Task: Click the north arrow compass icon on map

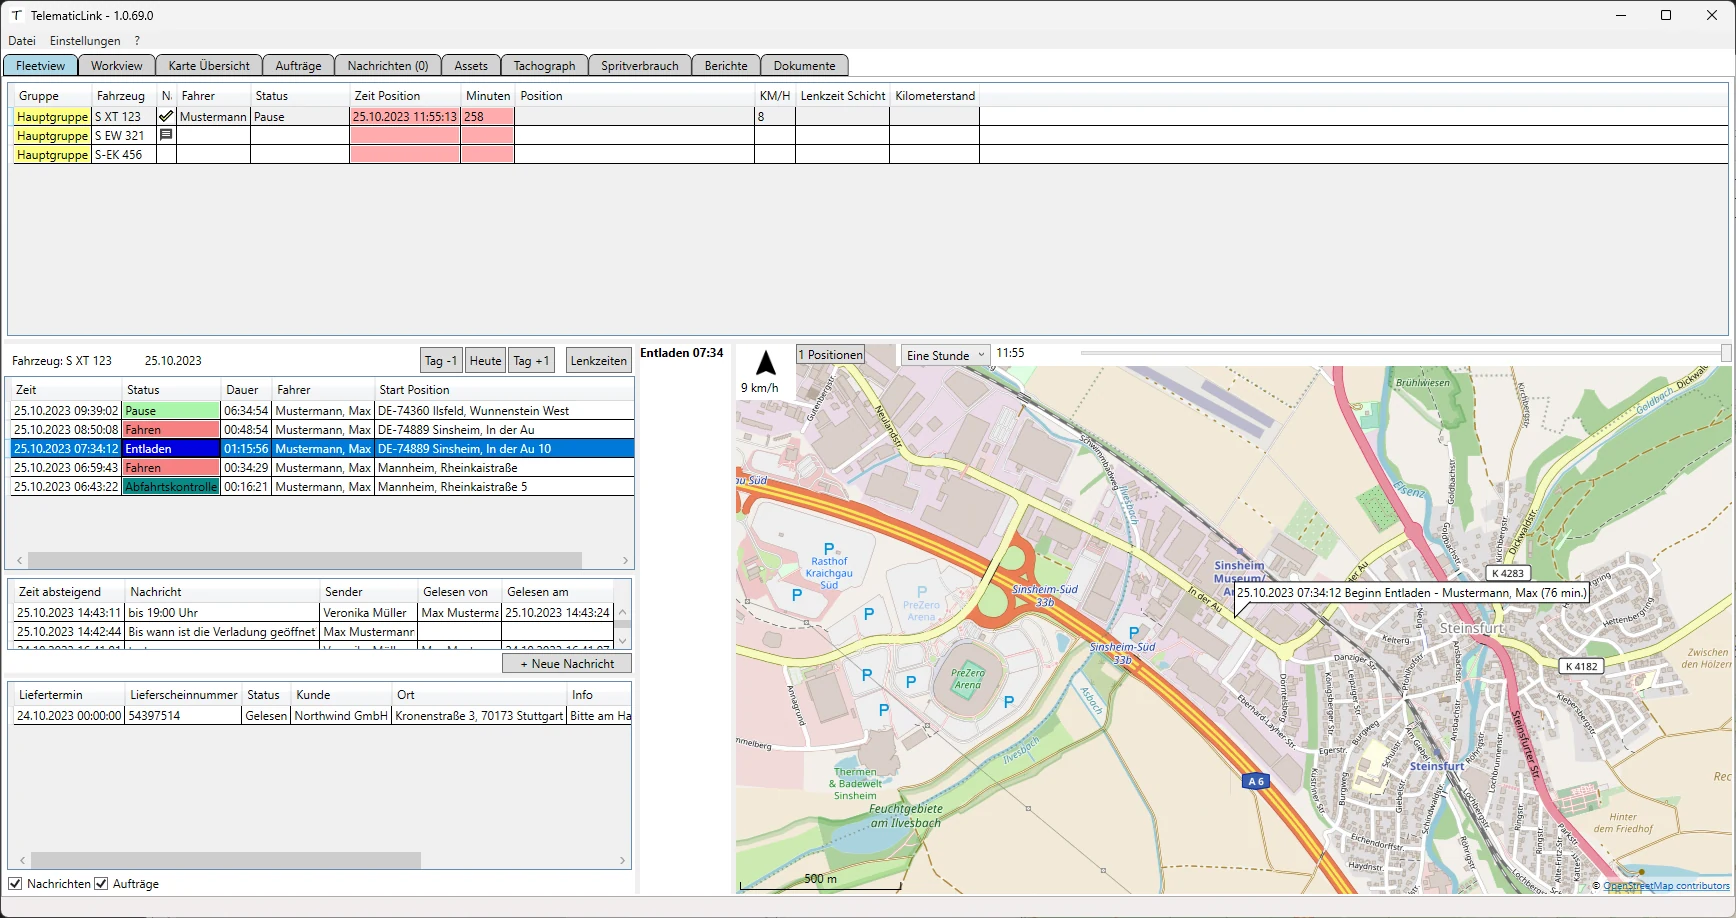Action: click(766, 363)
